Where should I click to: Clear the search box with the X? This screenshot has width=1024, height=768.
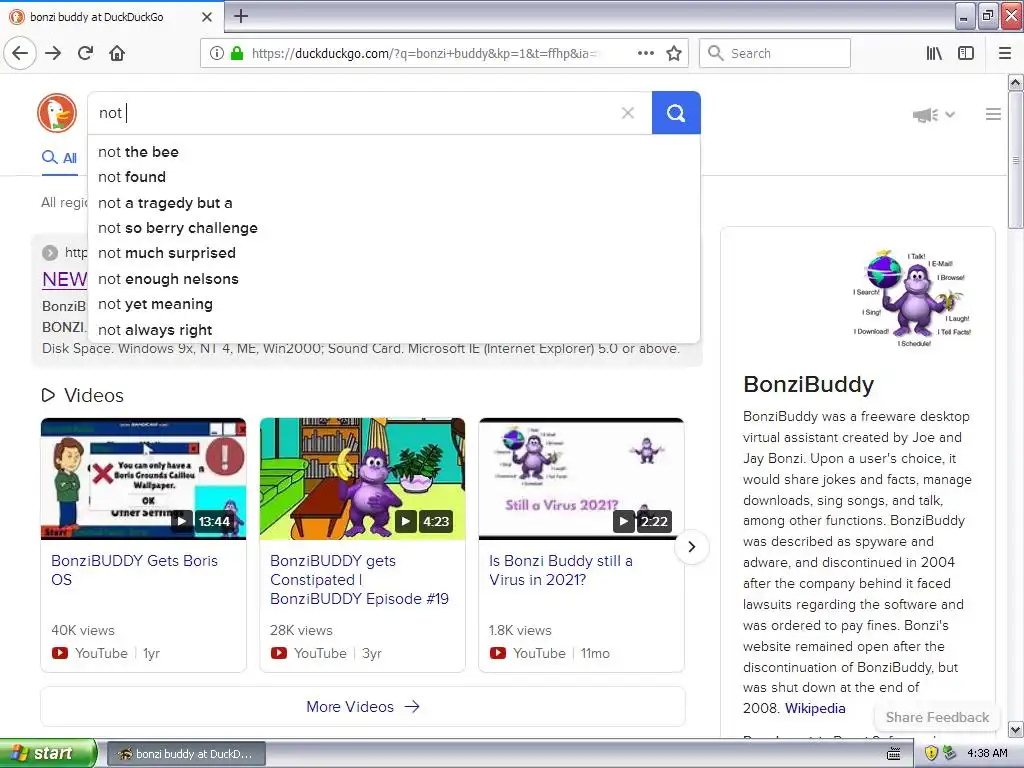click(628, 113)
